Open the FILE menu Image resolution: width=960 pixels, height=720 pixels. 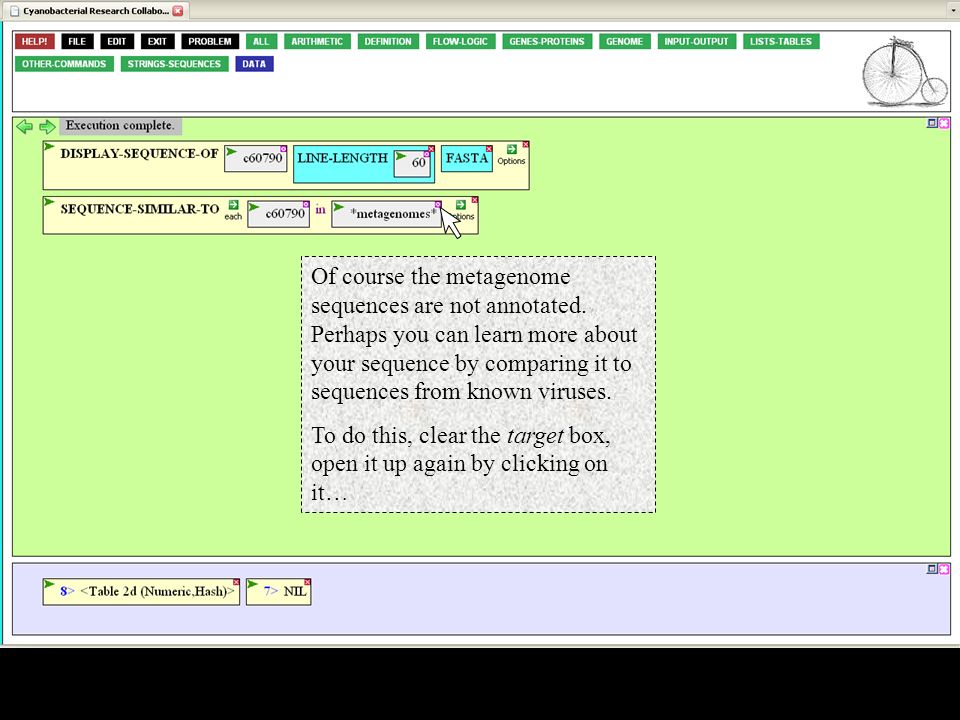(77, 42)
